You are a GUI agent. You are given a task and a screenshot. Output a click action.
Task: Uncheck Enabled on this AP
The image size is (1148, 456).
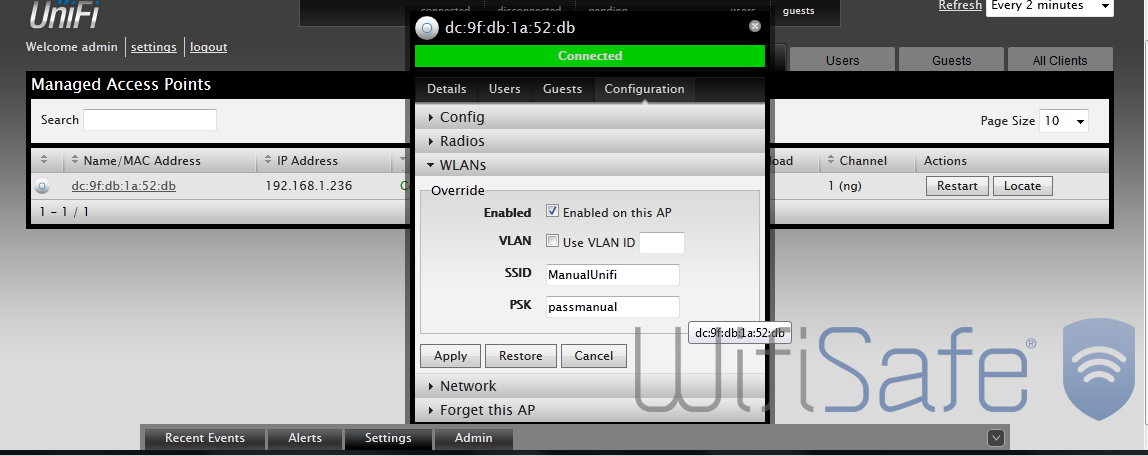click(552, 212)
